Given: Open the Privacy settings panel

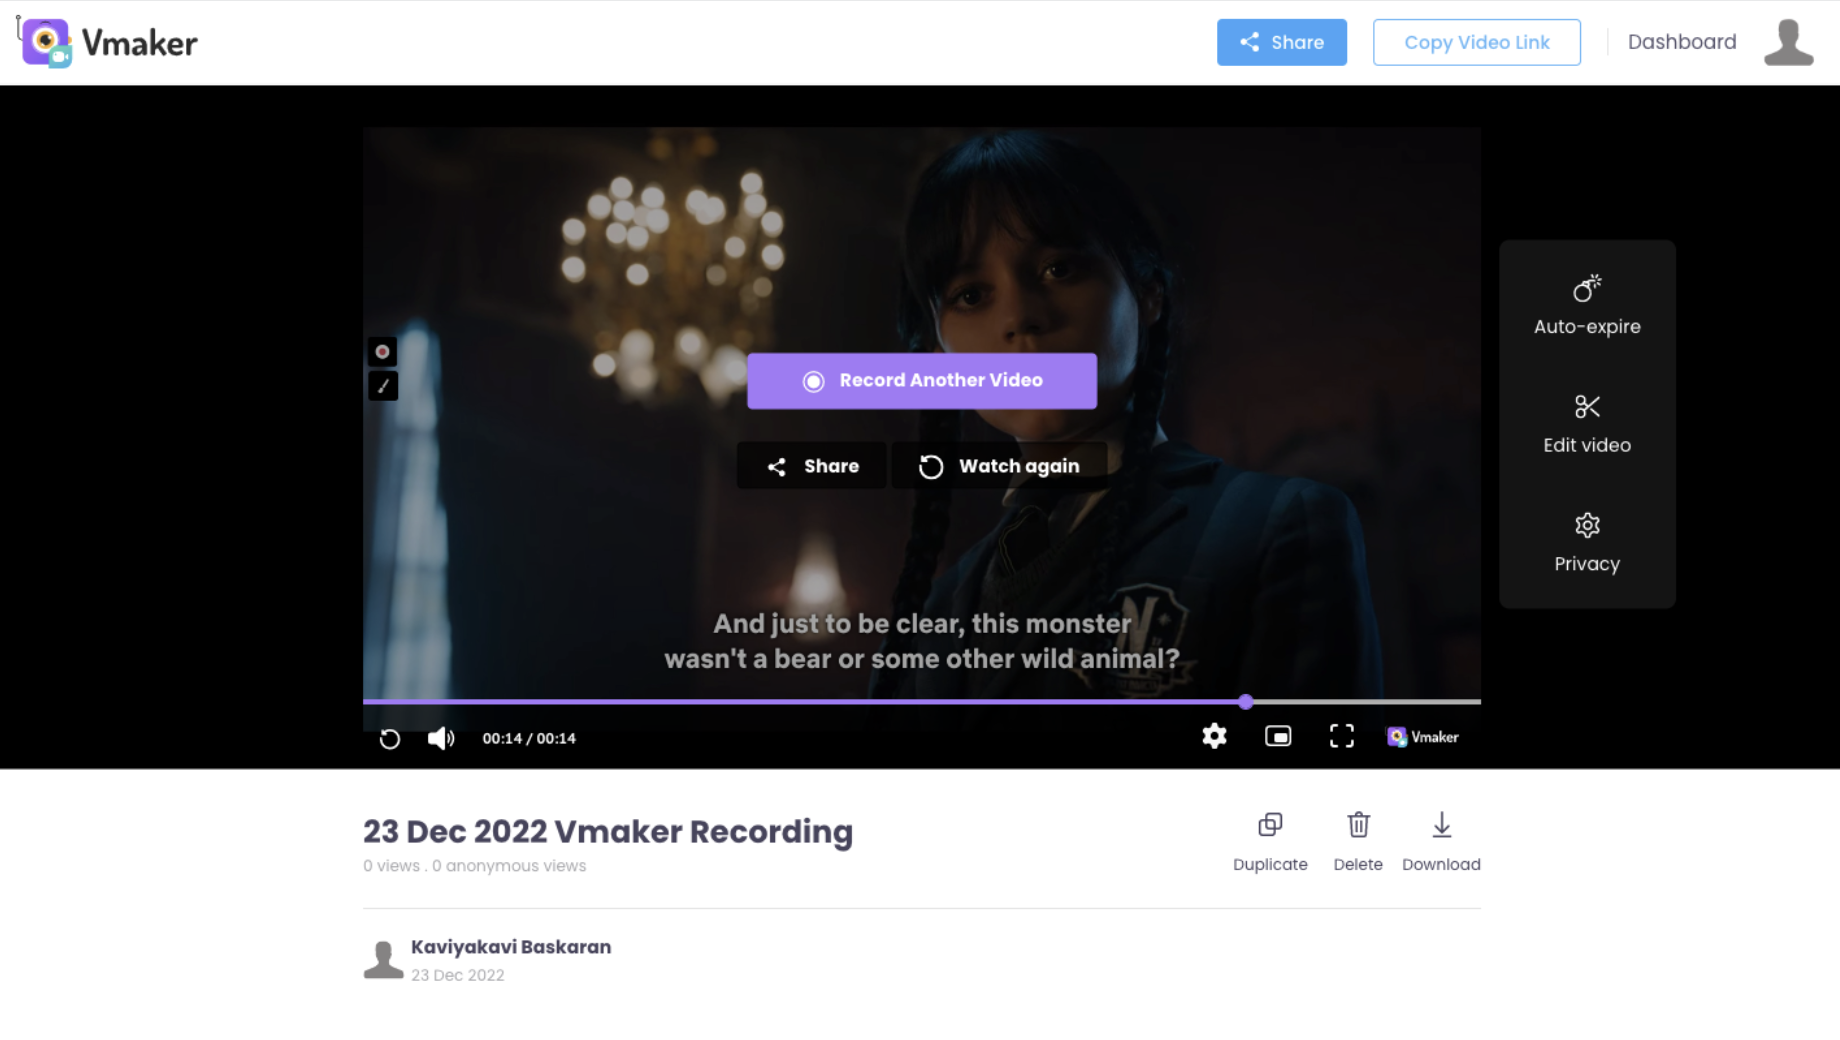Looking at the screenshot, I should tap(1586, 543).
